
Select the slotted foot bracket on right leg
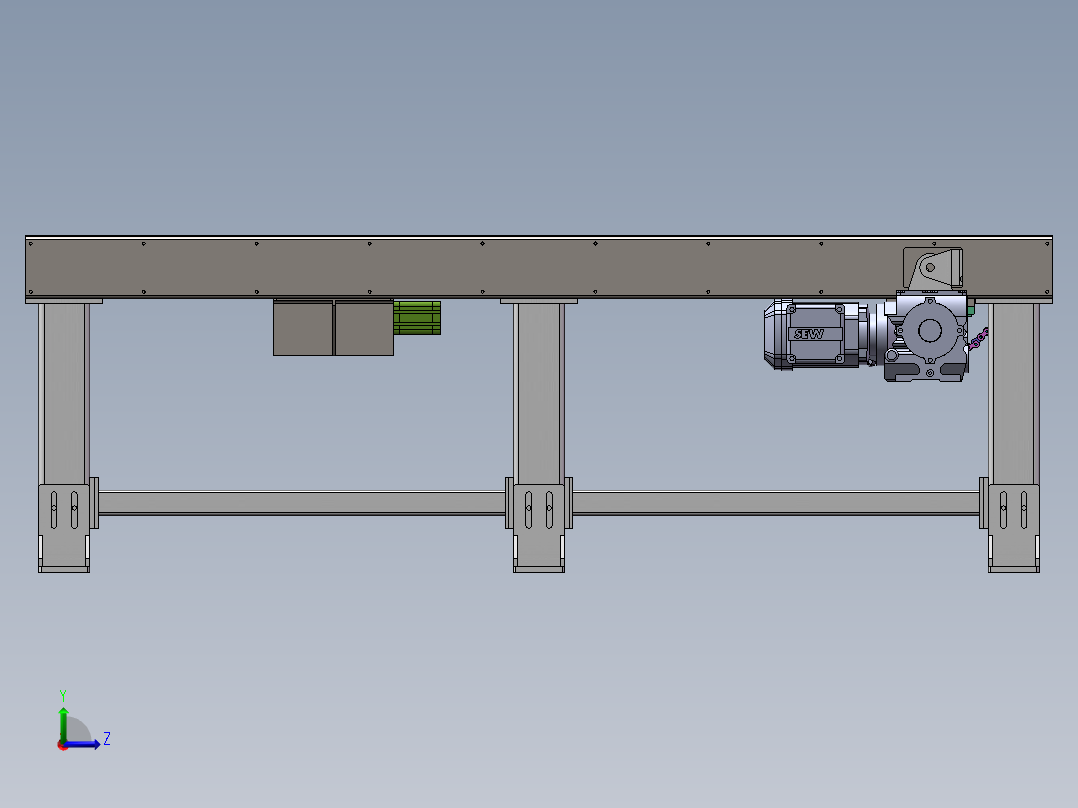[x=1014, y=528]
